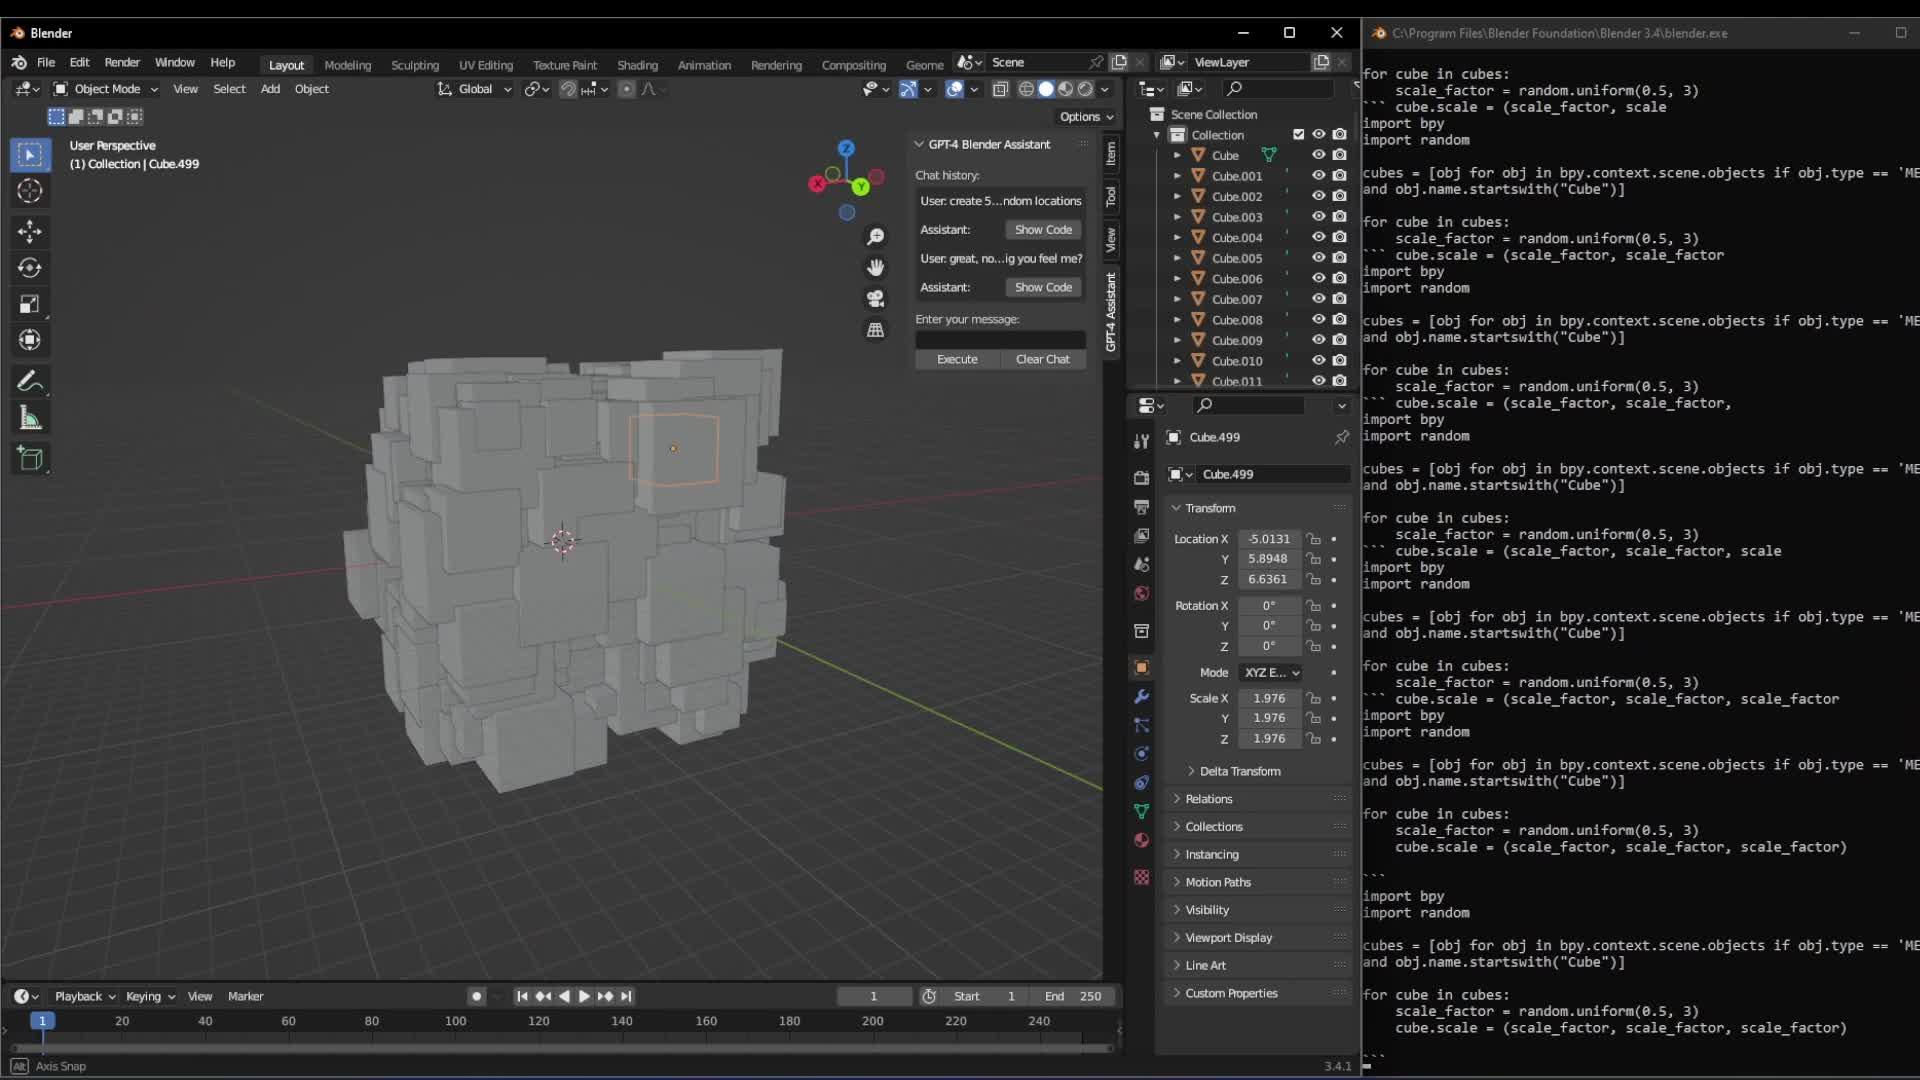Open the Render menu

[x=122, y=62]
